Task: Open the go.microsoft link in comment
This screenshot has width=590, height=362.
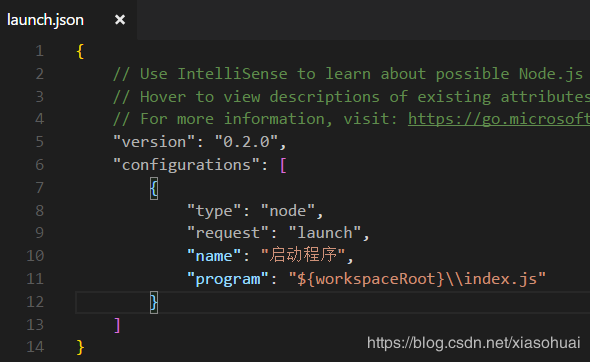Action: pos(499,119)
